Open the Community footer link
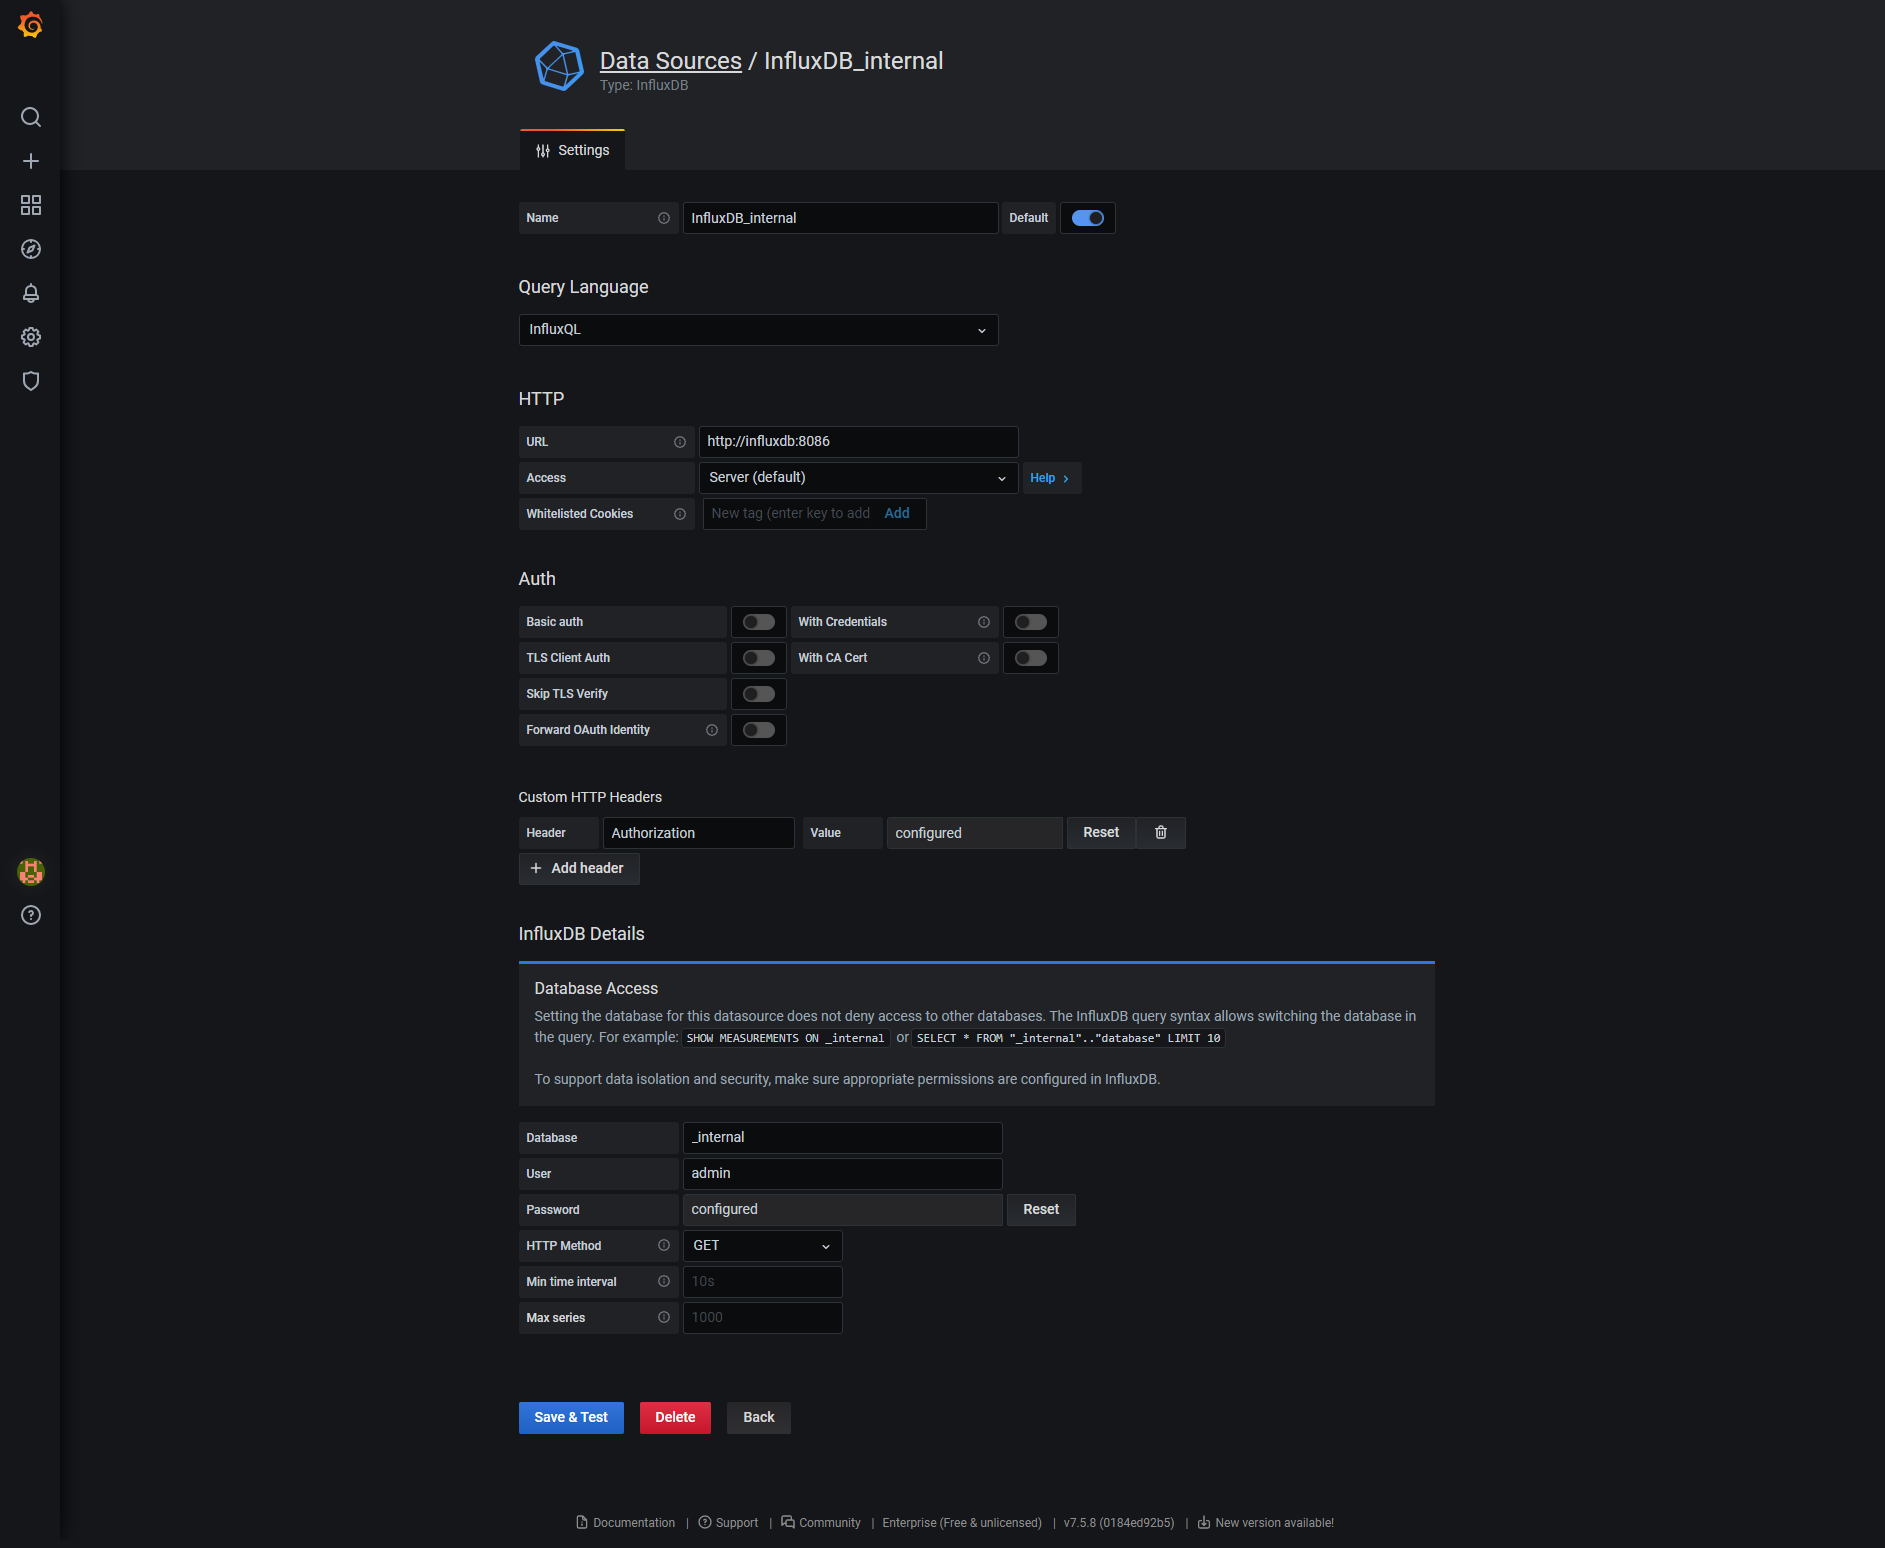The height and width of the screenshot is (1548, 1885). [x=829, y=1522]
